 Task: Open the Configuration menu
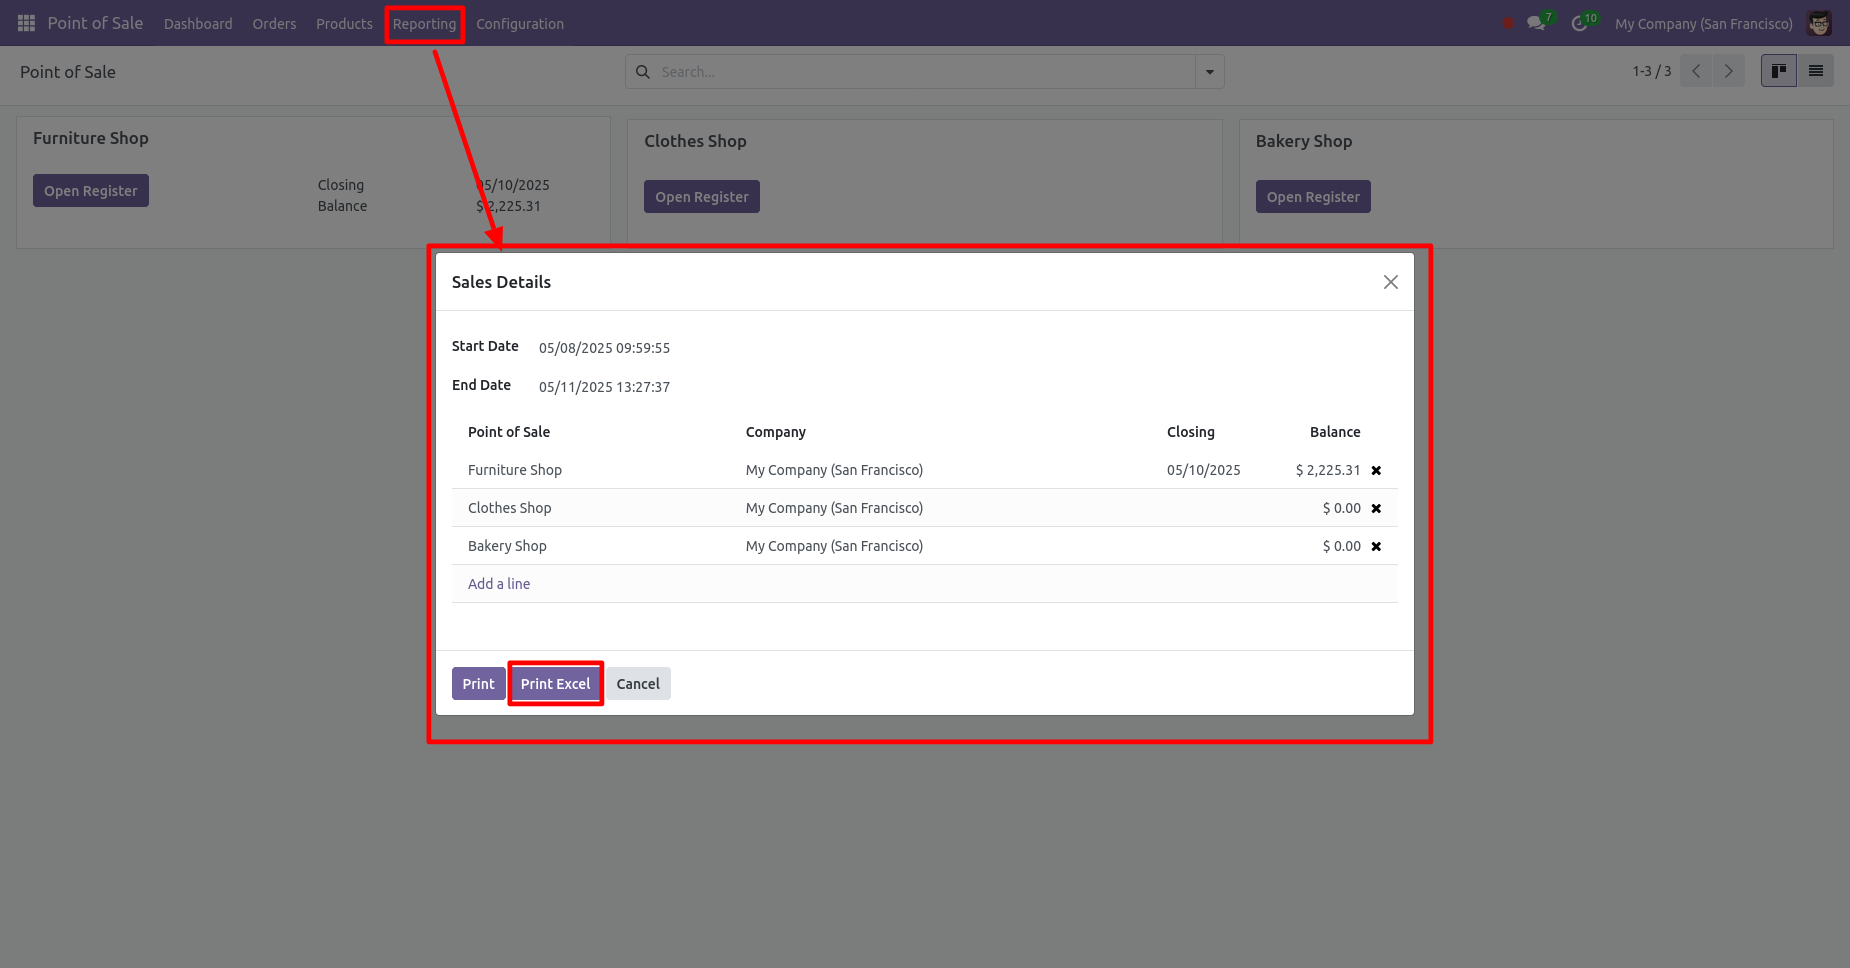tap(520, 24)
